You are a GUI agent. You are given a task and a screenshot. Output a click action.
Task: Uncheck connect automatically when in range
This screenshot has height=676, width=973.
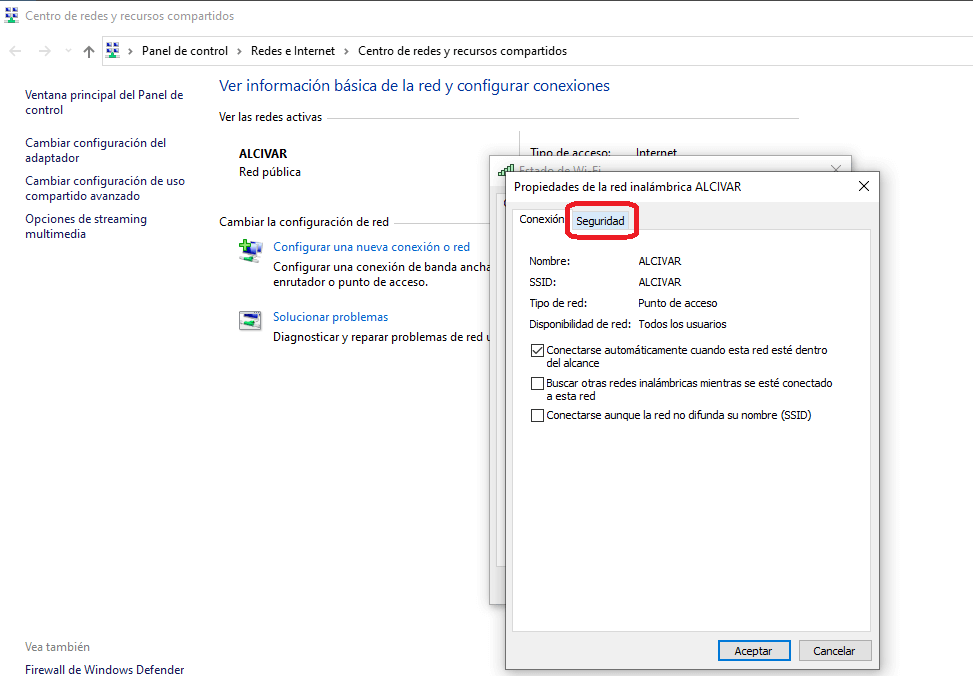[538, 351]
